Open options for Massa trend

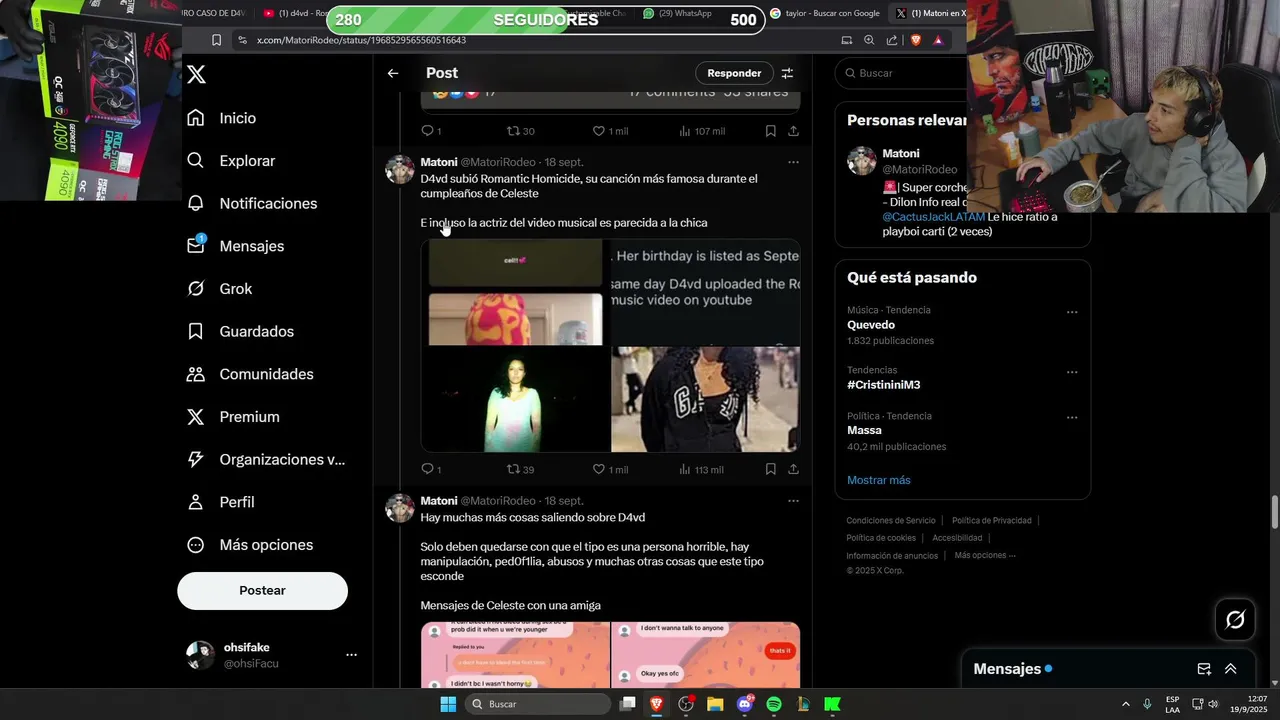[x=1072, y=418]
